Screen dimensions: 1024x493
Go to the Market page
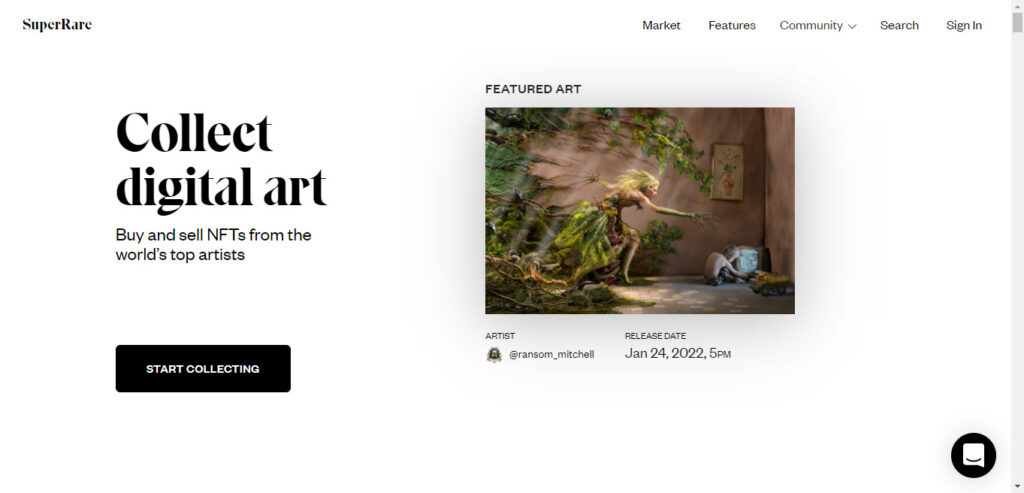[x=661, y=25]
